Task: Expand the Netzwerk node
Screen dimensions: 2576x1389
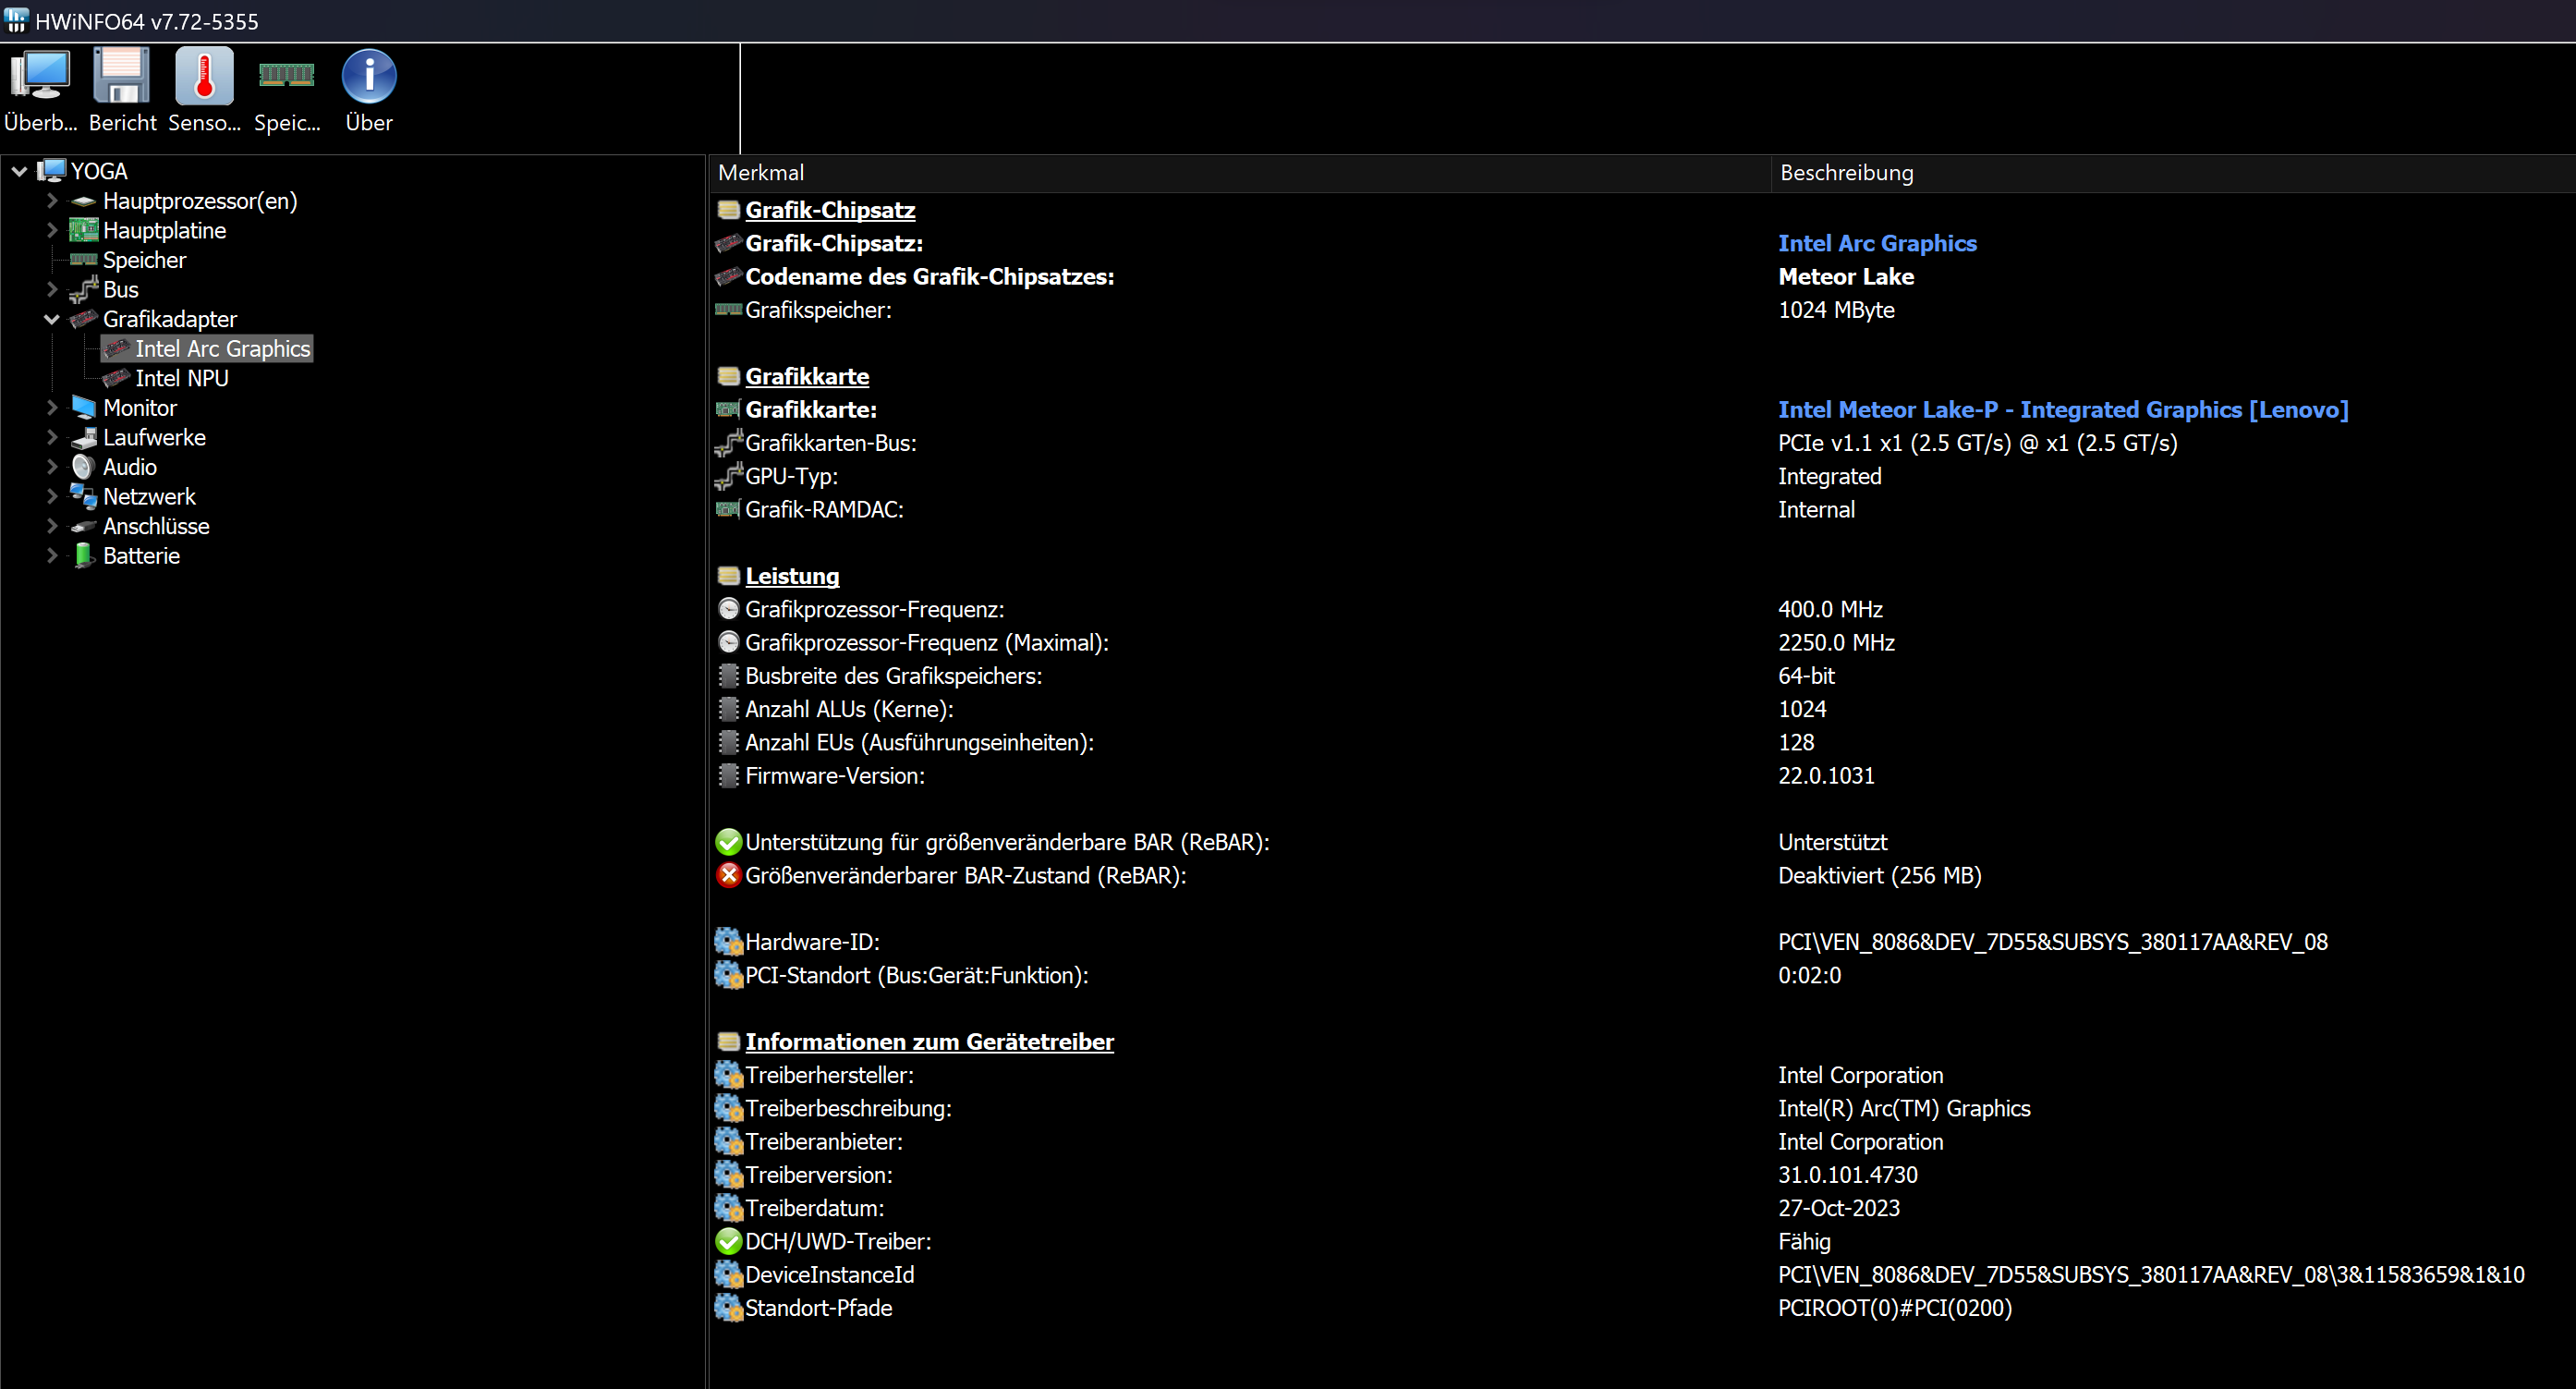Action: coord(52,496)
